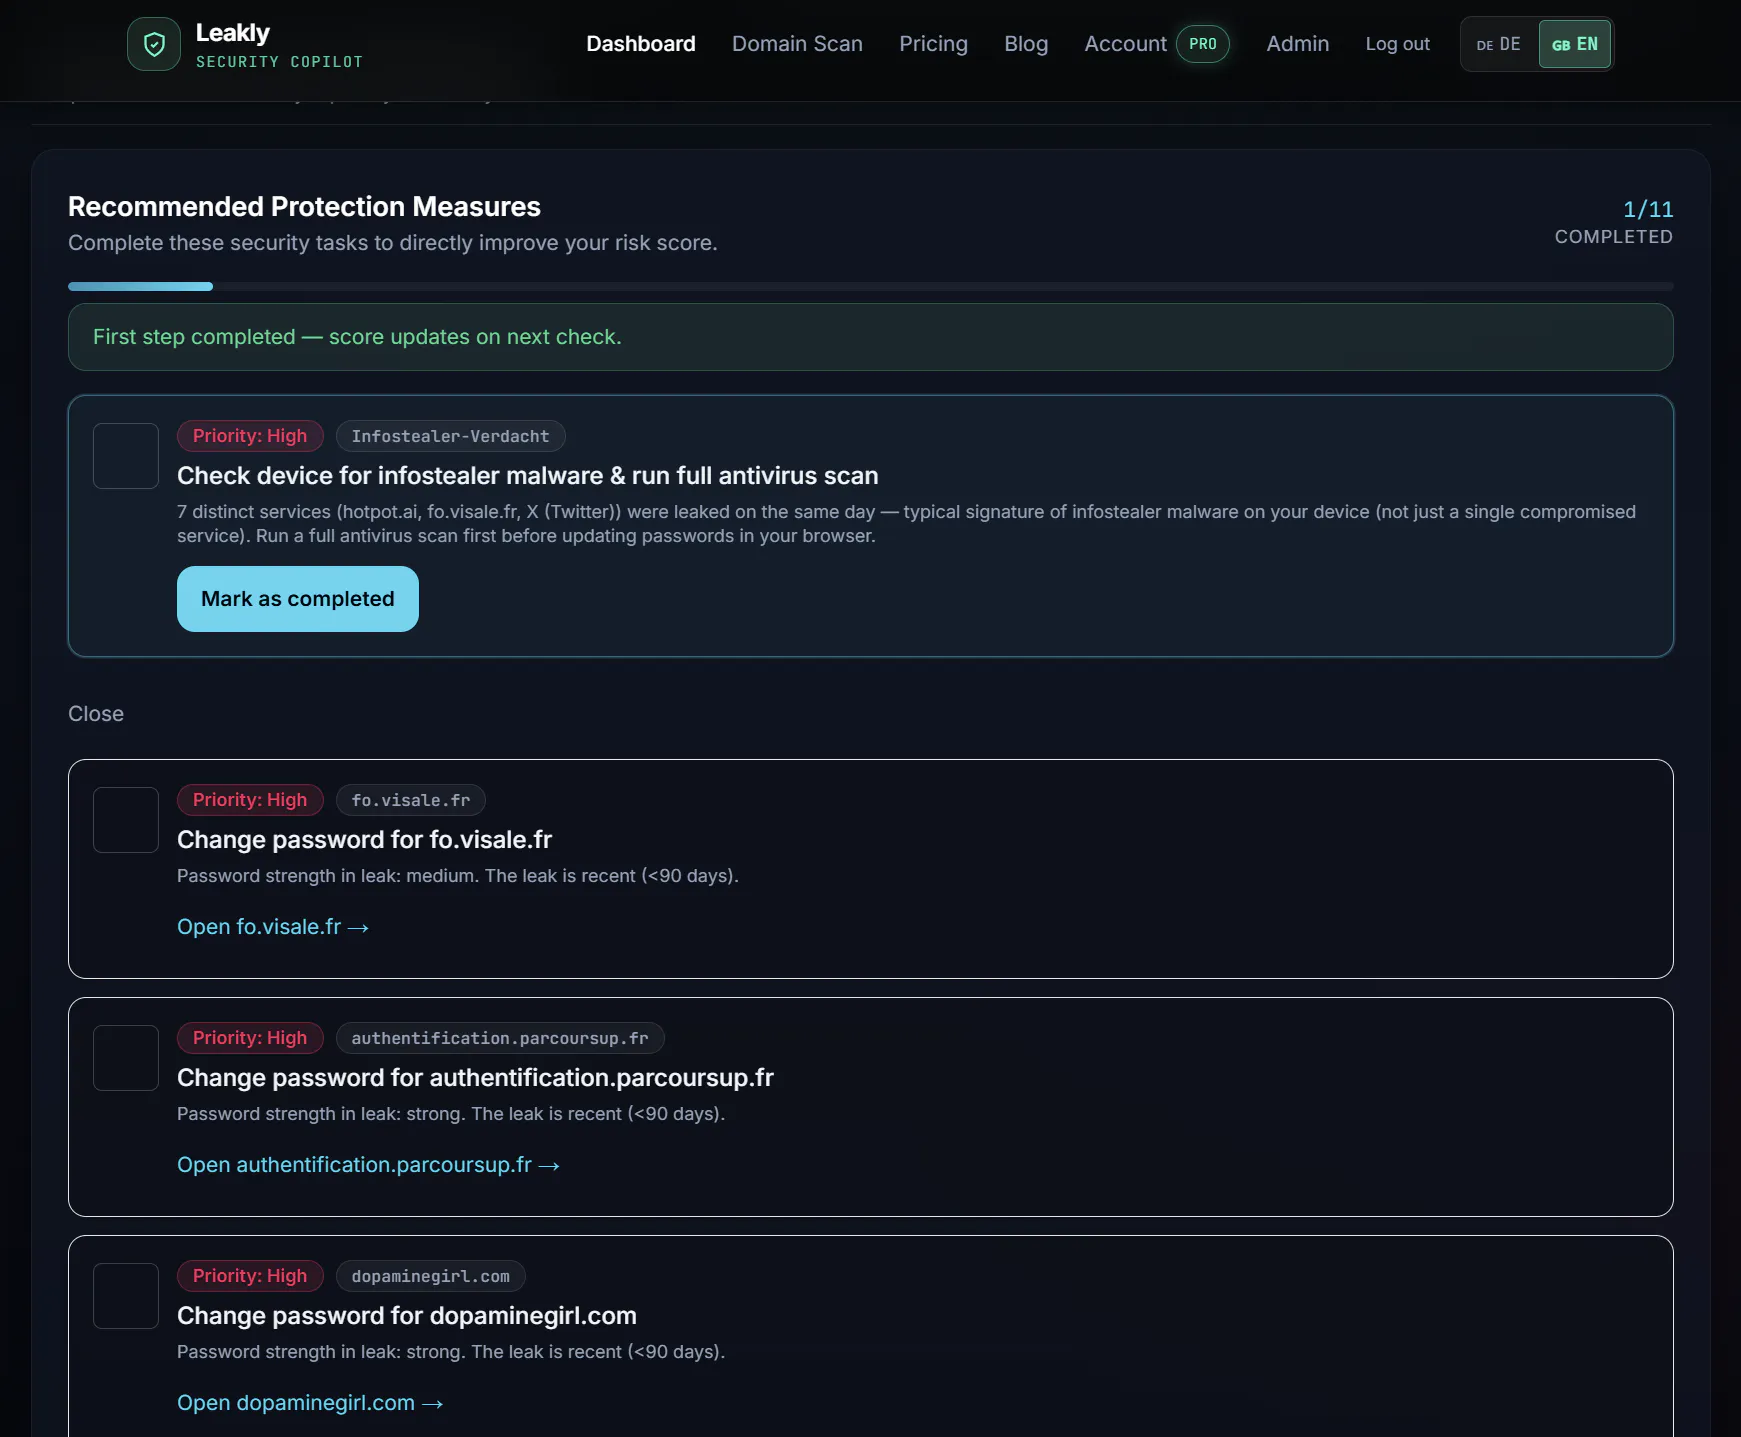Open the Pricing page
Image resolution: width=1741 pixels, height=1437 pixels.
[x=933, y=44]
